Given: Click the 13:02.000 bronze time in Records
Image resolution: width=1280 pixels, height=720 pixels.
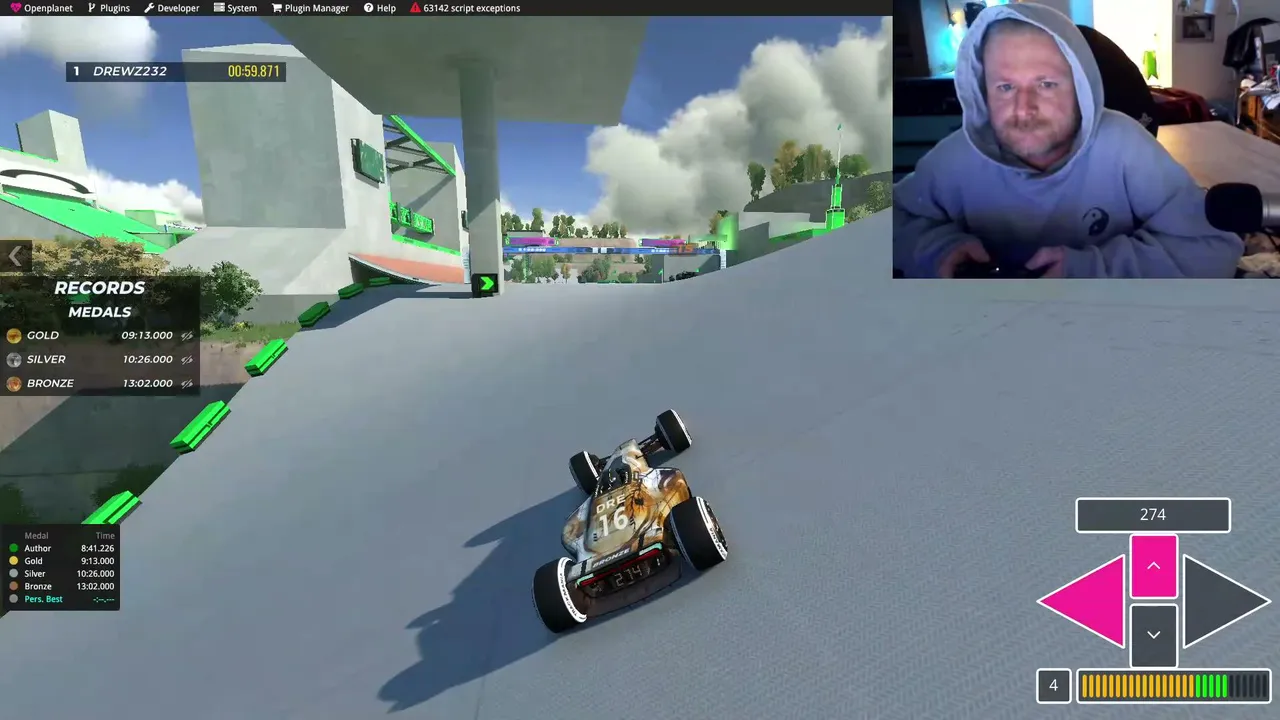Looking at the screenshot, I should tap(147, 384).
